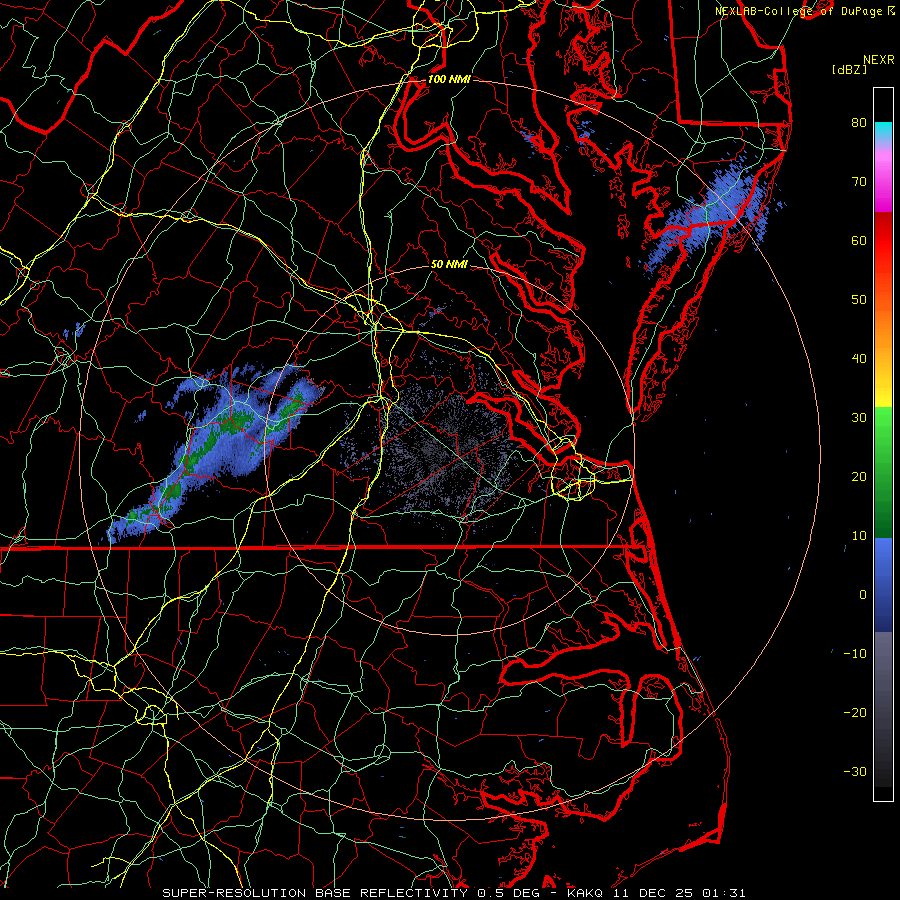The width and height of the screenshot is (900, 900).
Task: Click the 10 dBZ scale value
Action: click(859, 536)
